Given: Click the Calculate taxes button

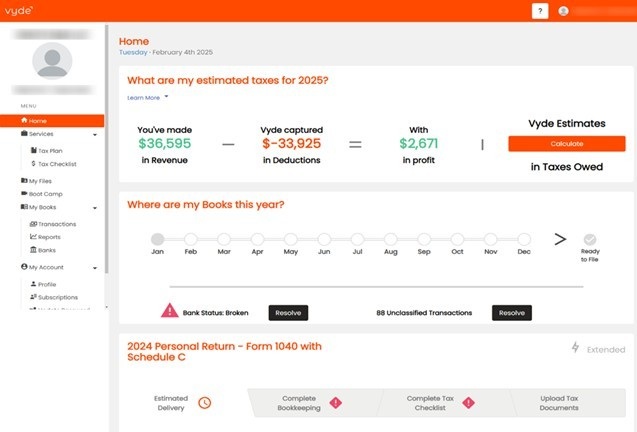Looking at the screenshot, I should pyautogui.click(x=567, y=144).
